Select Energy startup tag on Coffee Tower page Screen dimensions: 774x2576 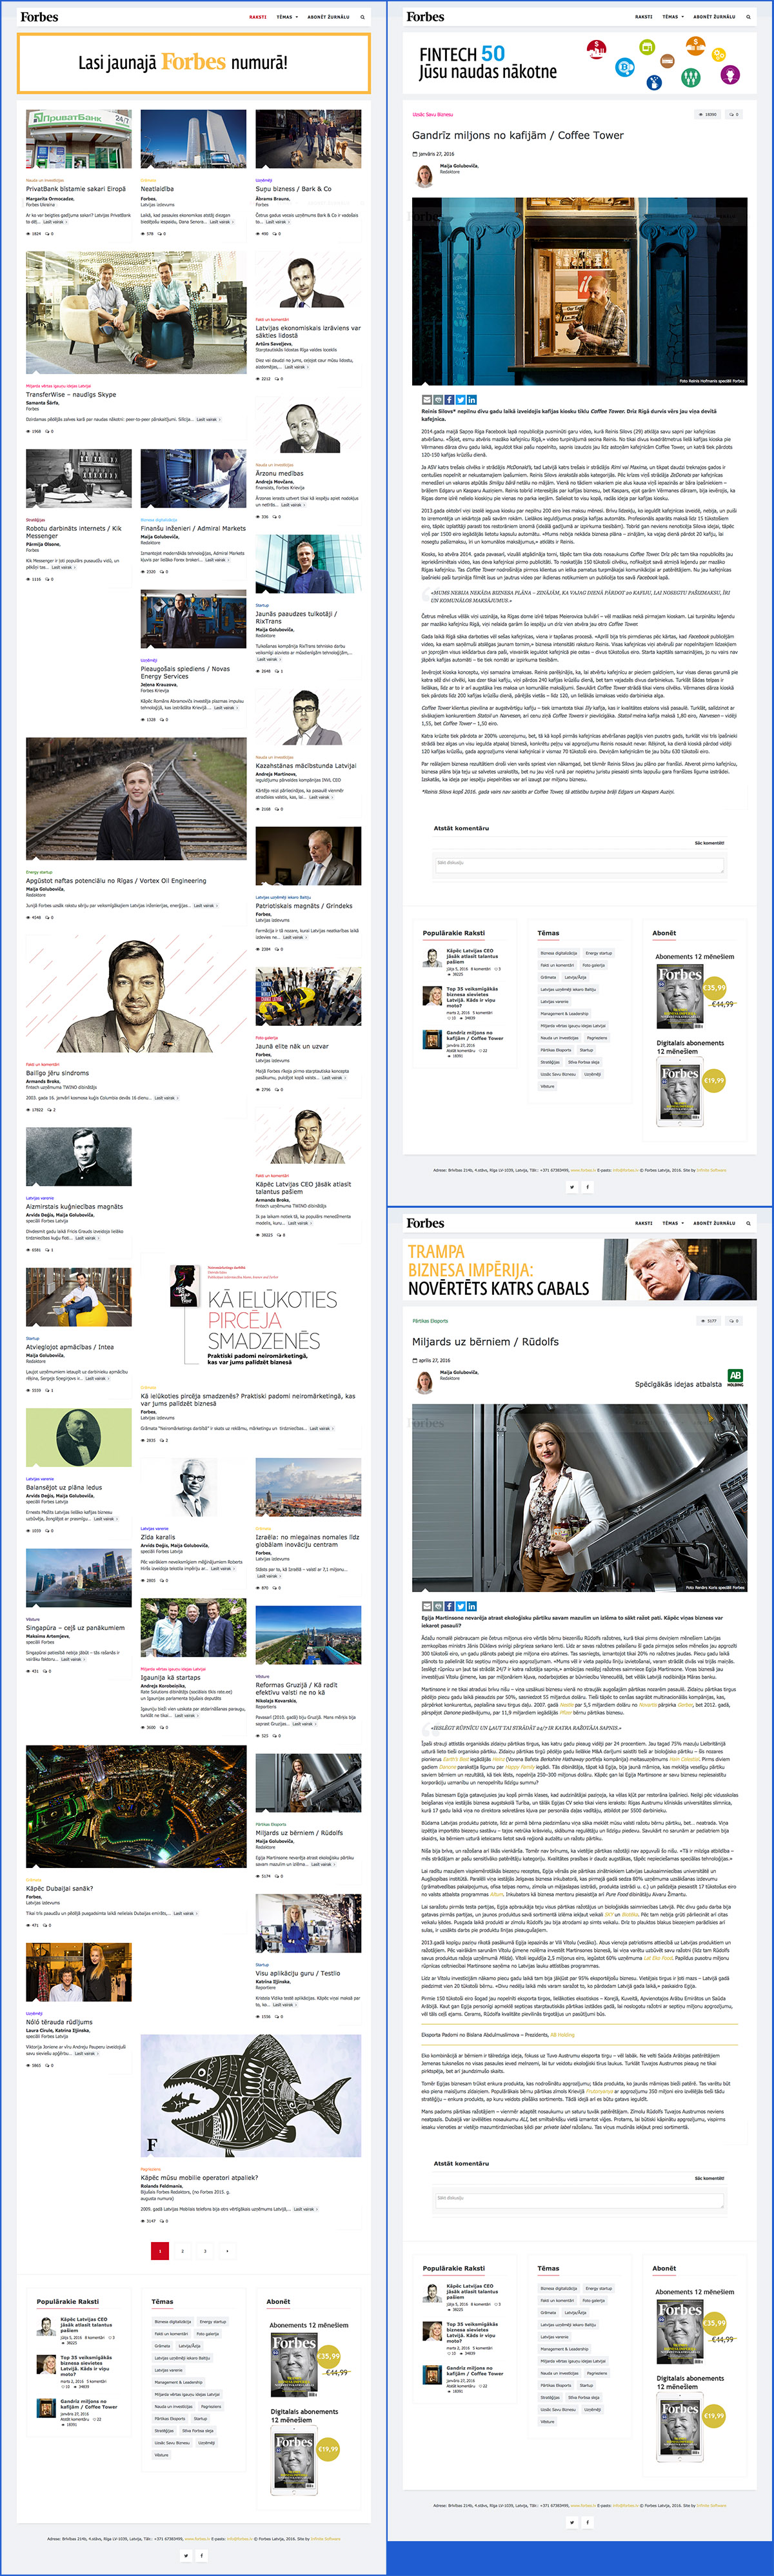pyautogui.click(x=599, y=953)
